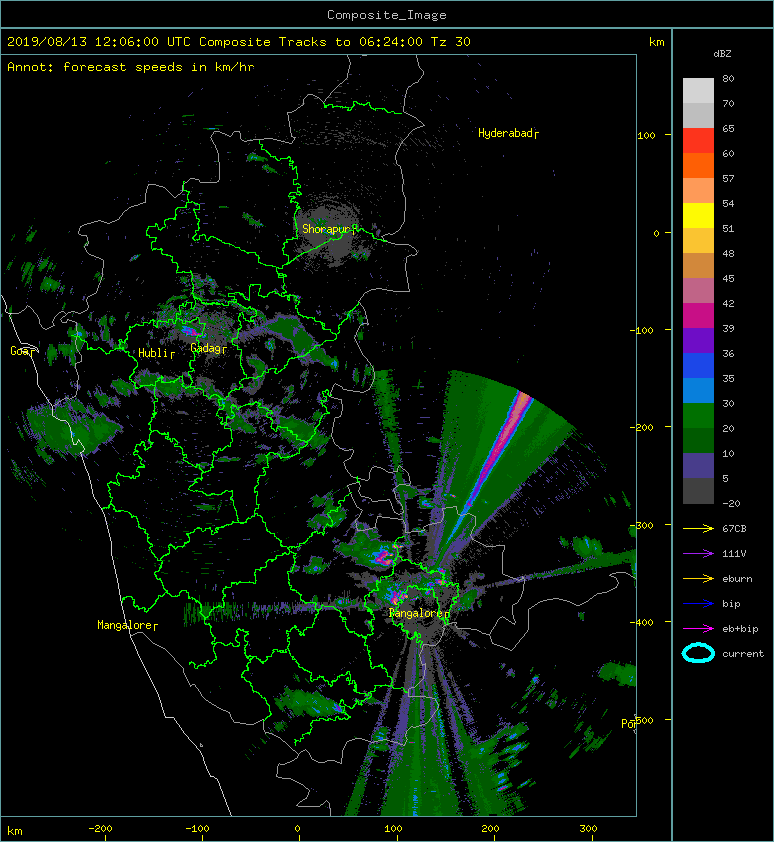Click the gray clutter echo around Shorapur
Image resolution: width=774 pixels, height=842 pixels.
(328, 234)
